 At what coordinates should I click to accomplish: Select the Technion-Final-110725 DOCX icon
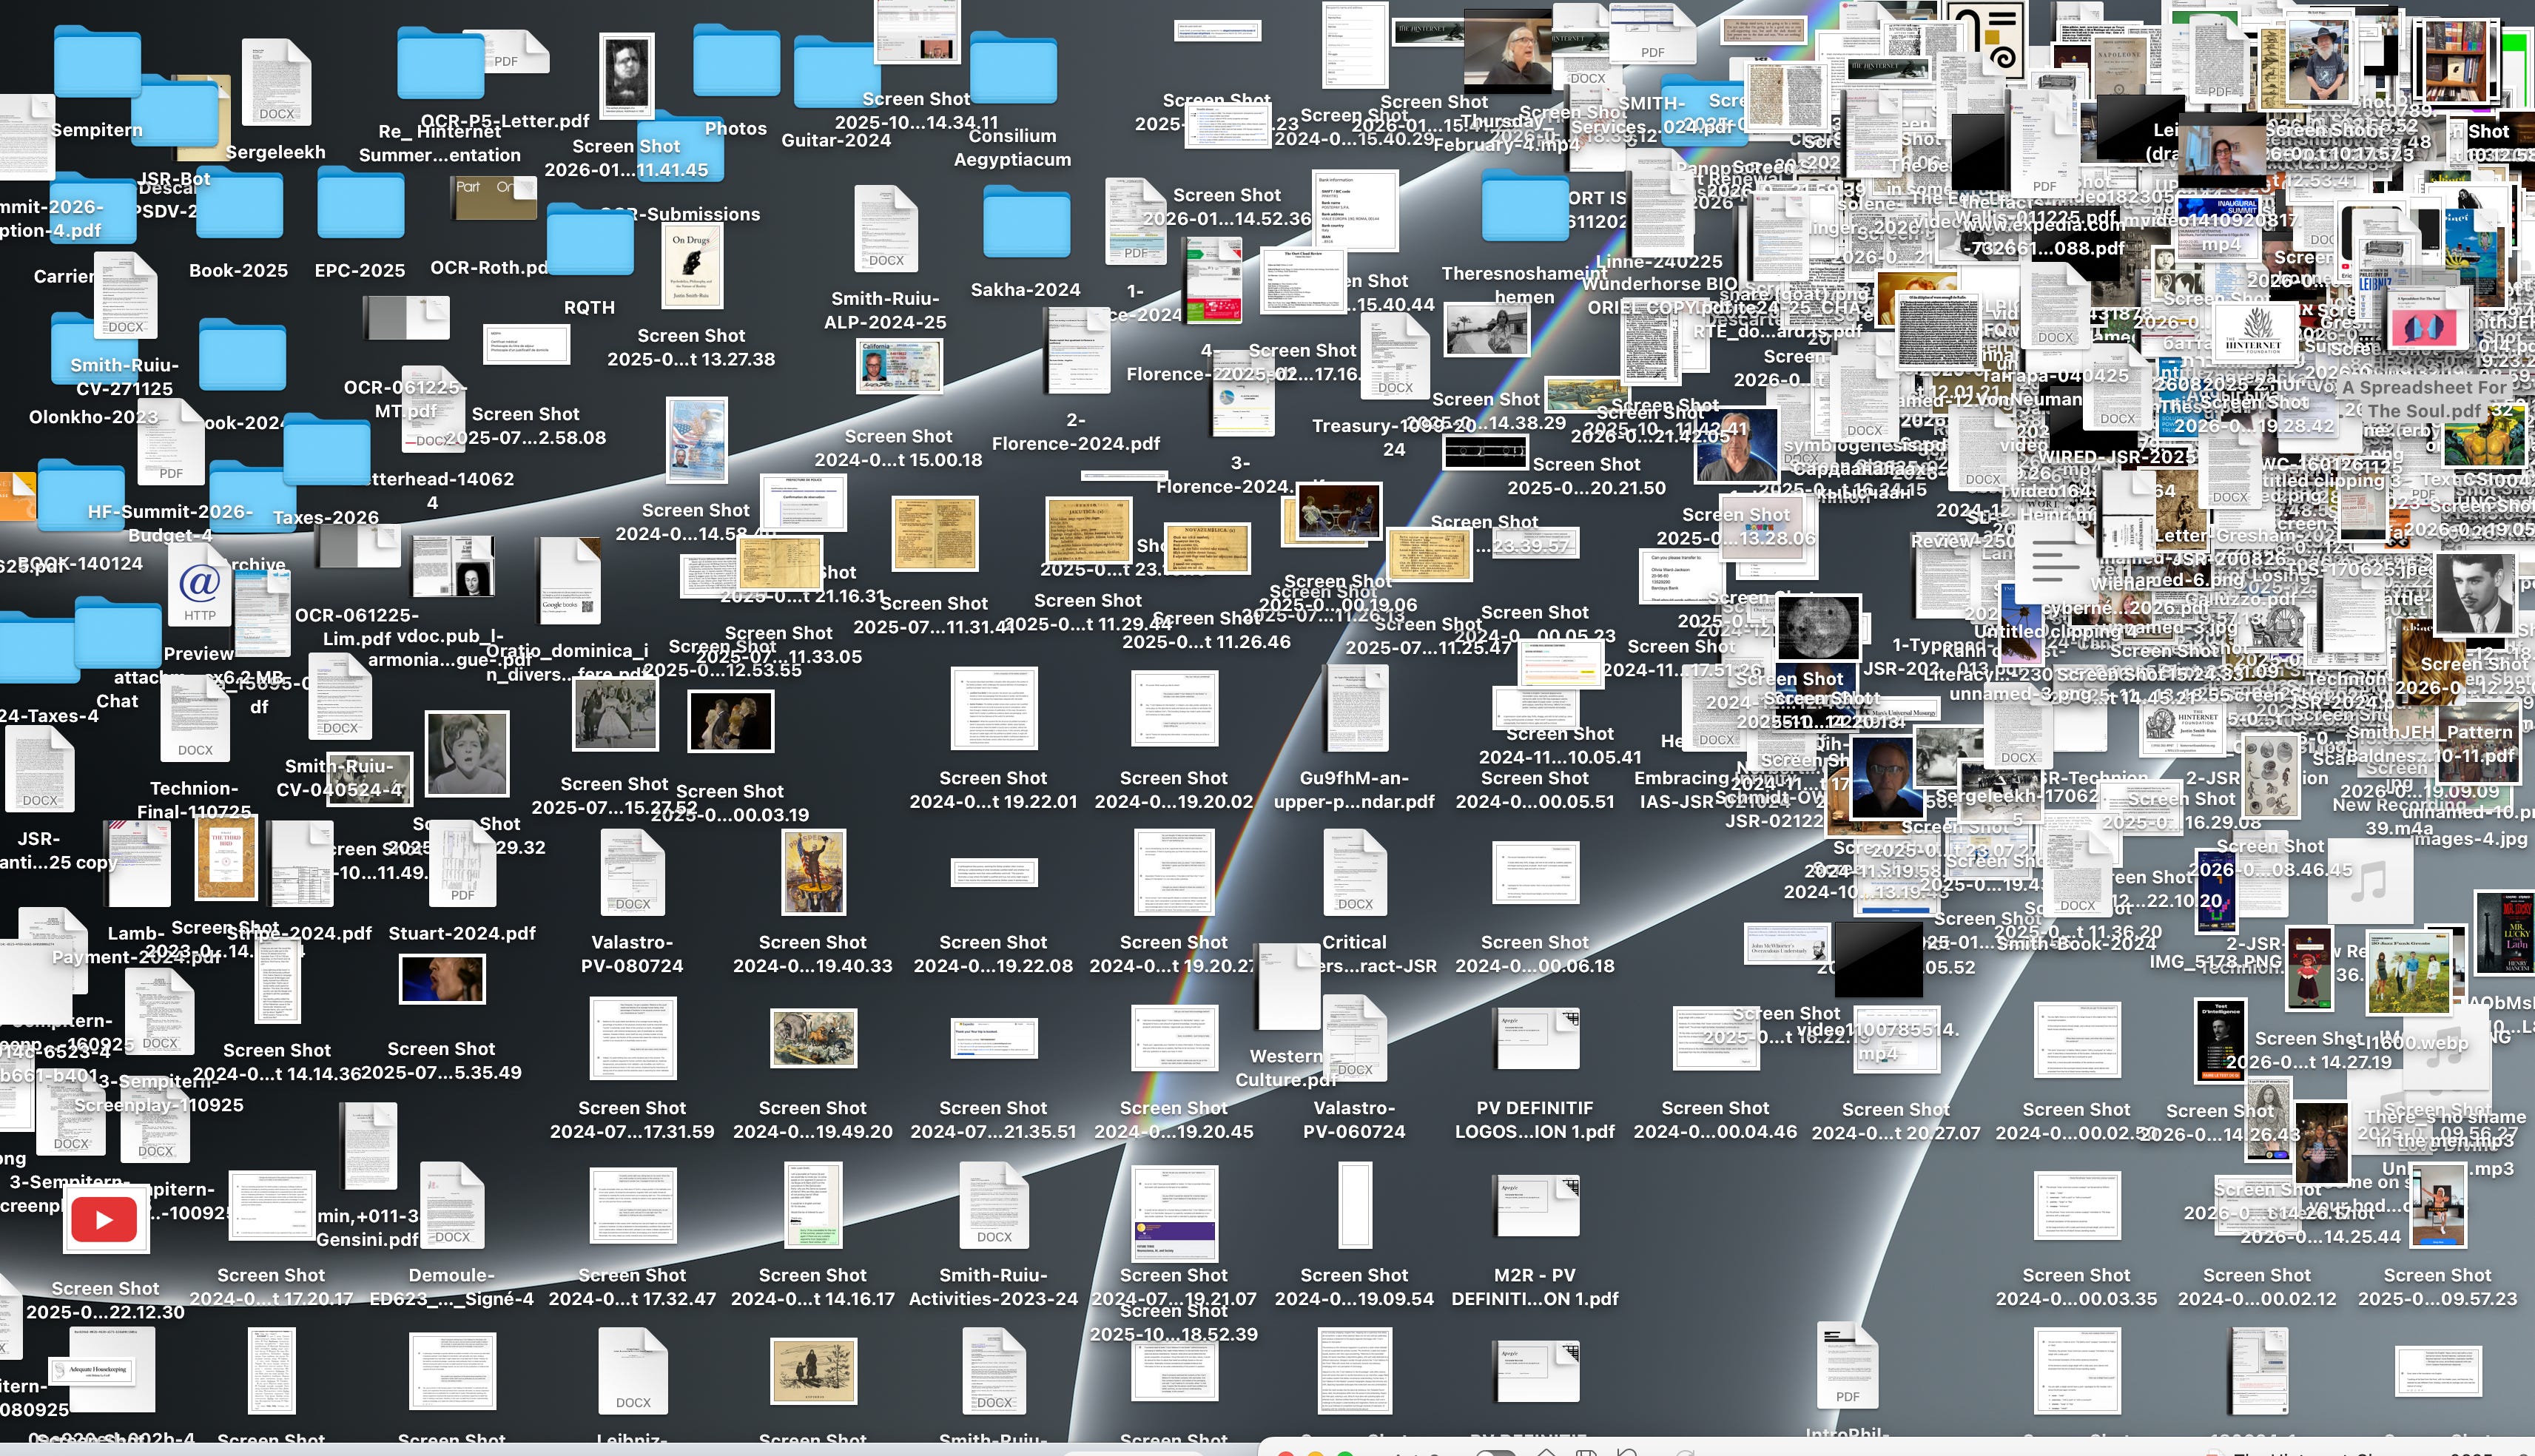tap(195, 719)
